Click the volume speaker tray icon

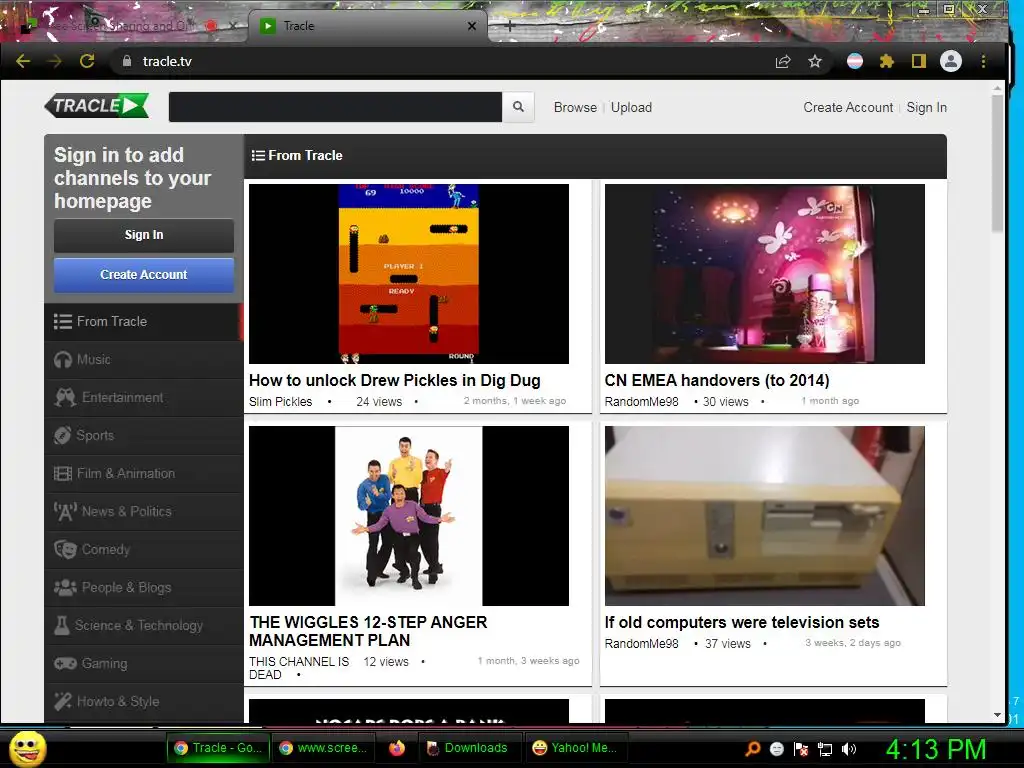pyautogui.click(x=849, y=749)
